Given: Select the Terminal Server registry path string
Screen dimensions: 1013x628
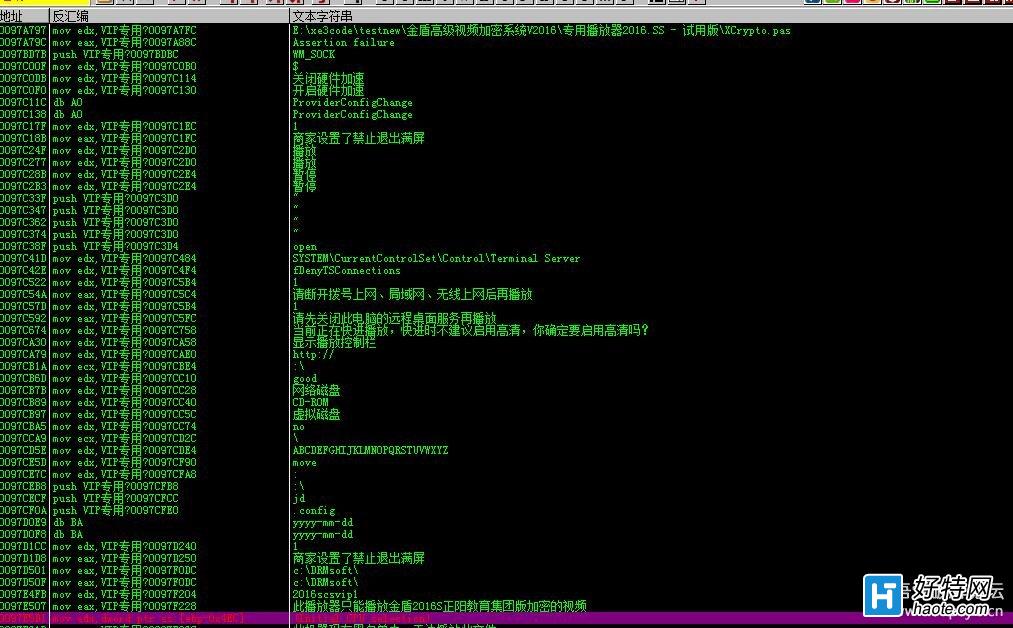Looking at the screenshot, I should point(436,258).
